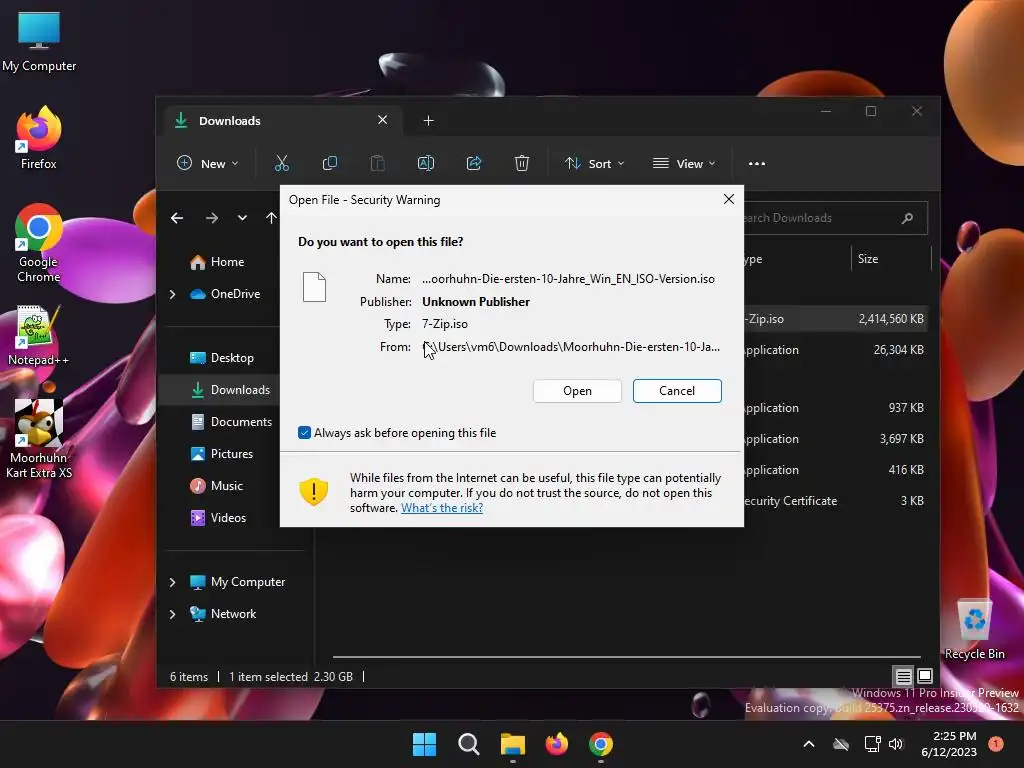1024x768 pixels.
Task: Select the row sized 2,414,560 KB
Action: [835, 319]
